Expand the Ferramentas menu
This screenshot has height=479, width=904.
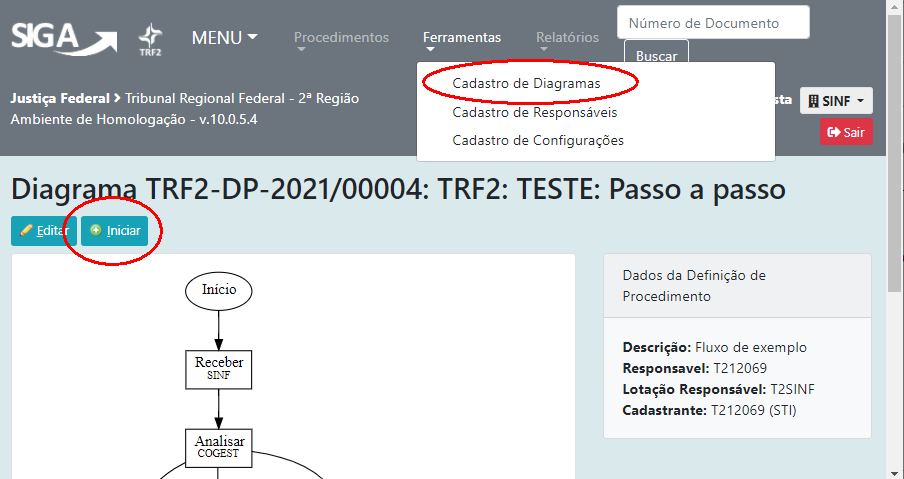(x=461, y=38)
